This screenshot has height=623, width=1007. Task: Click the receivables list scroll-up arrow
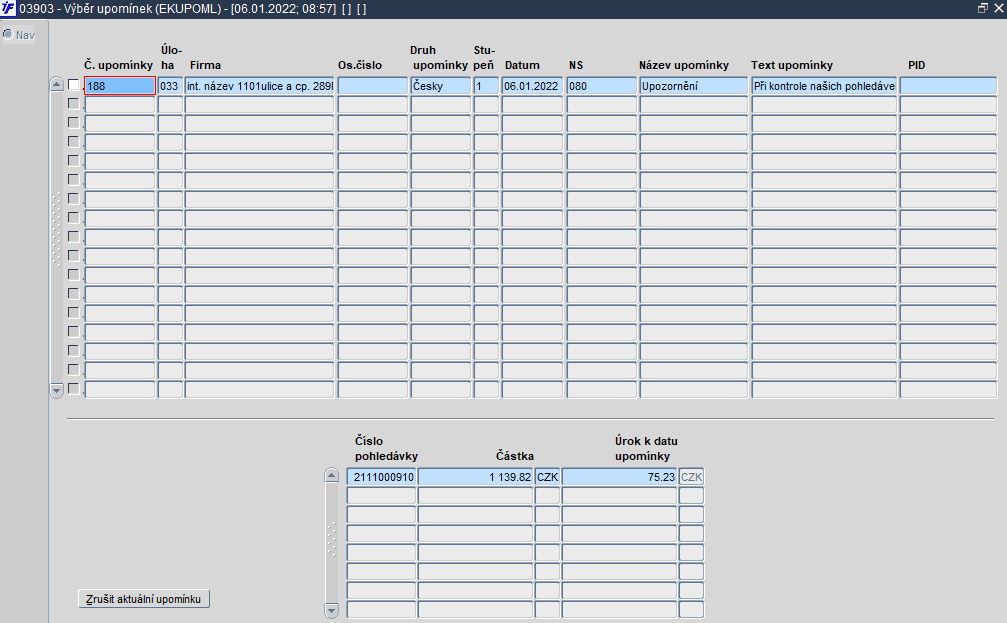pyautogui.click(x=331, y=476)
